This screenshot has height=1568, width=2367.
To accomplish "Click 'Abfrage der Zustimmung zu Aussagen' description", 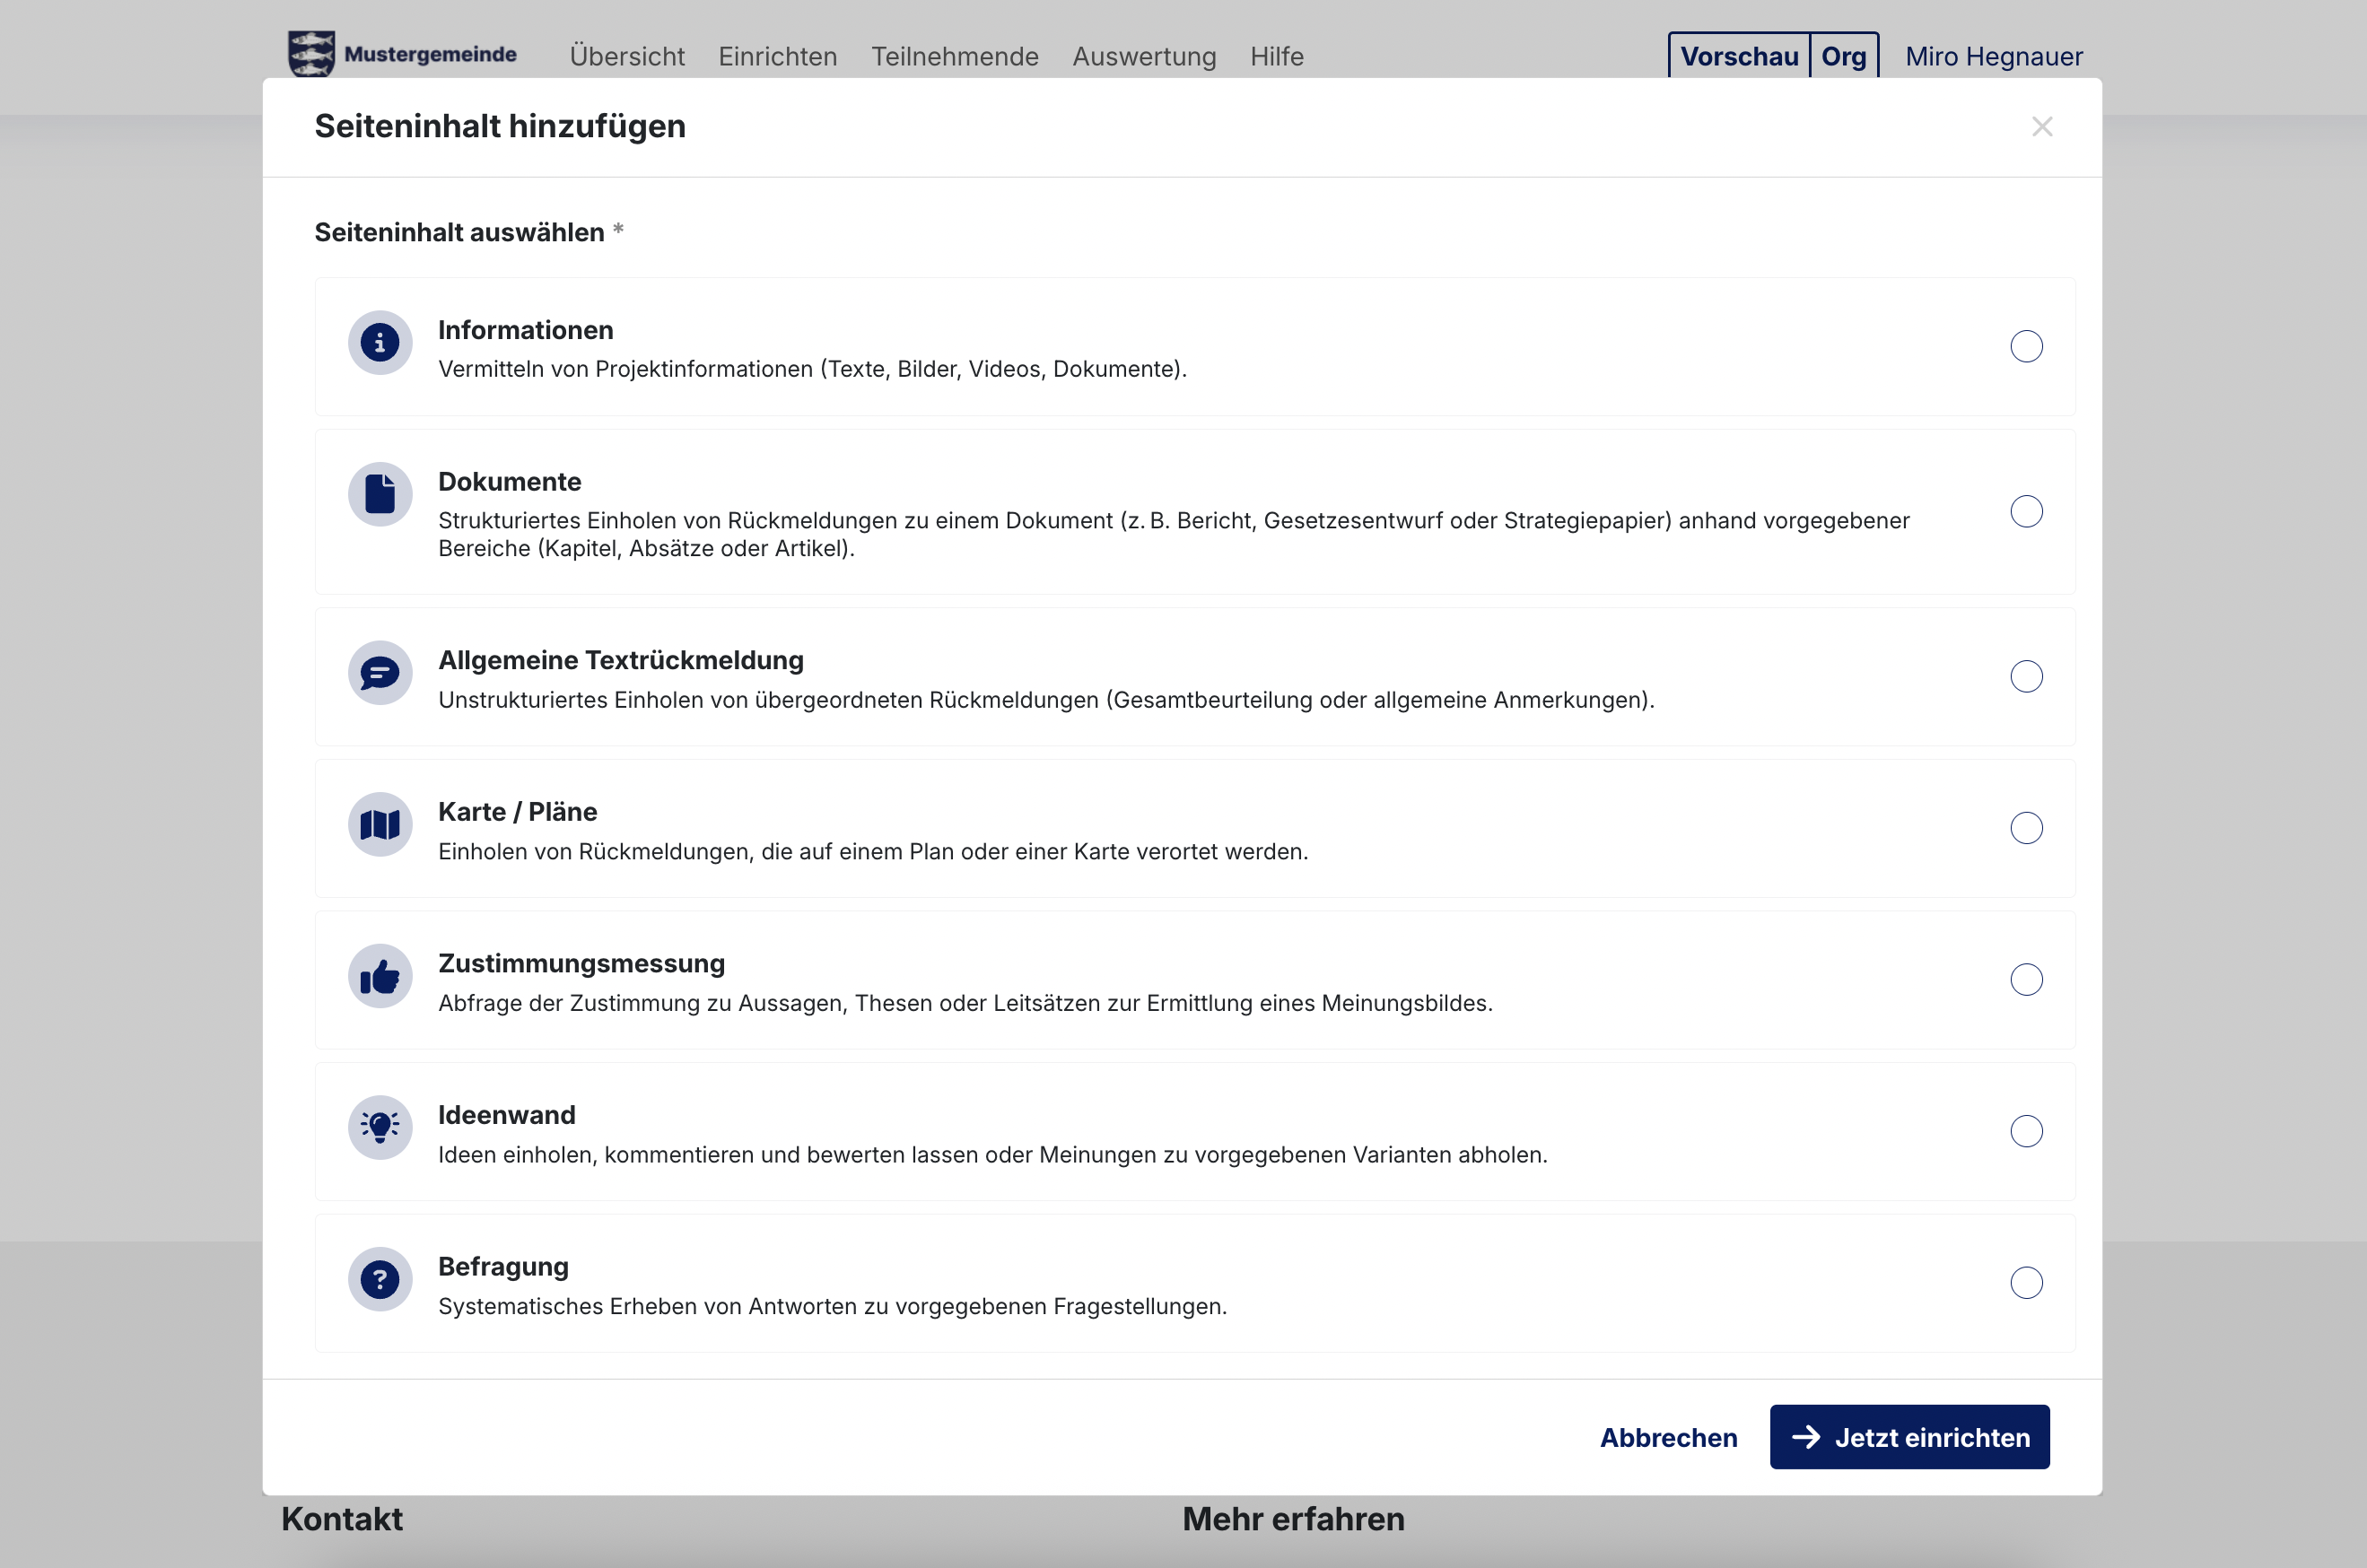I will pyautogui.click(x=965, y=1003).
